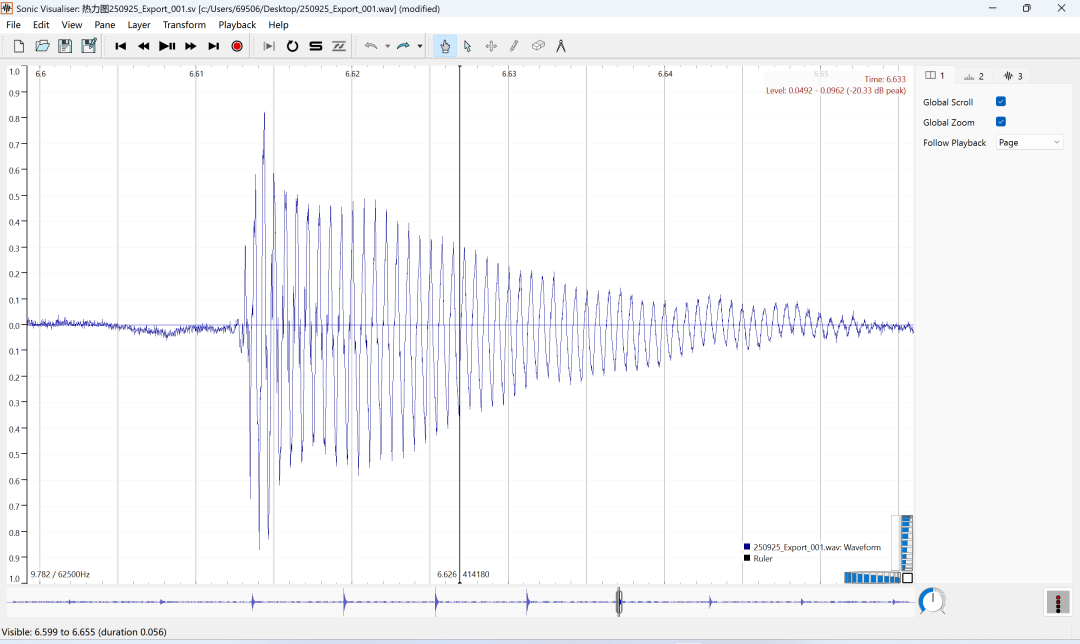Screen dimensions: 1080x644
Task: Toggle Solo current pane playback
Action: tap(315, 46)
